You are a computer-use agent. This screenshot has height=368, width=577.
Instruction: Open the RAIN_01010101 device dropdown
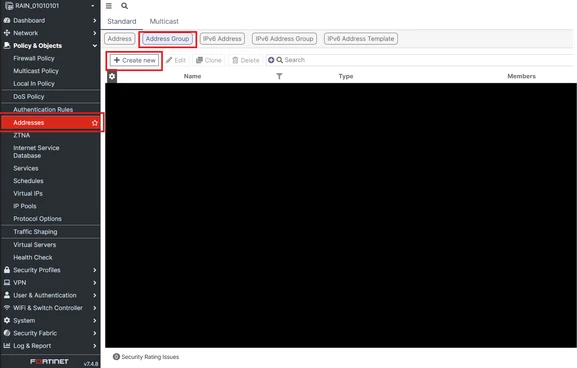92,6
